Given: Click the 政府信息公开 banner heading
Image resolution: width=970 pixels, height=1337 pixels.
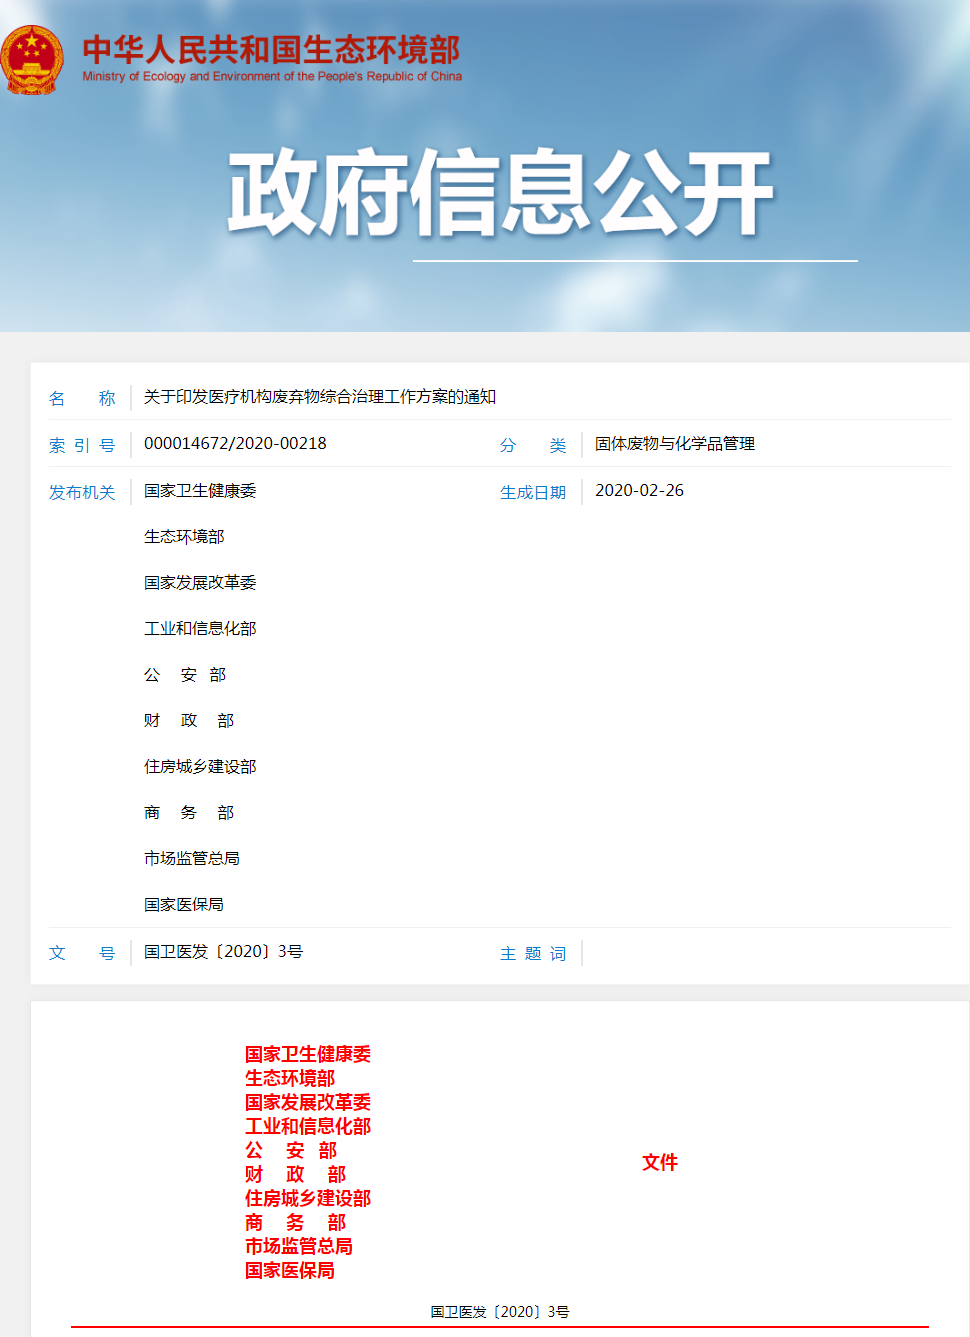Looking at the screenshot, I should point(500,193).
